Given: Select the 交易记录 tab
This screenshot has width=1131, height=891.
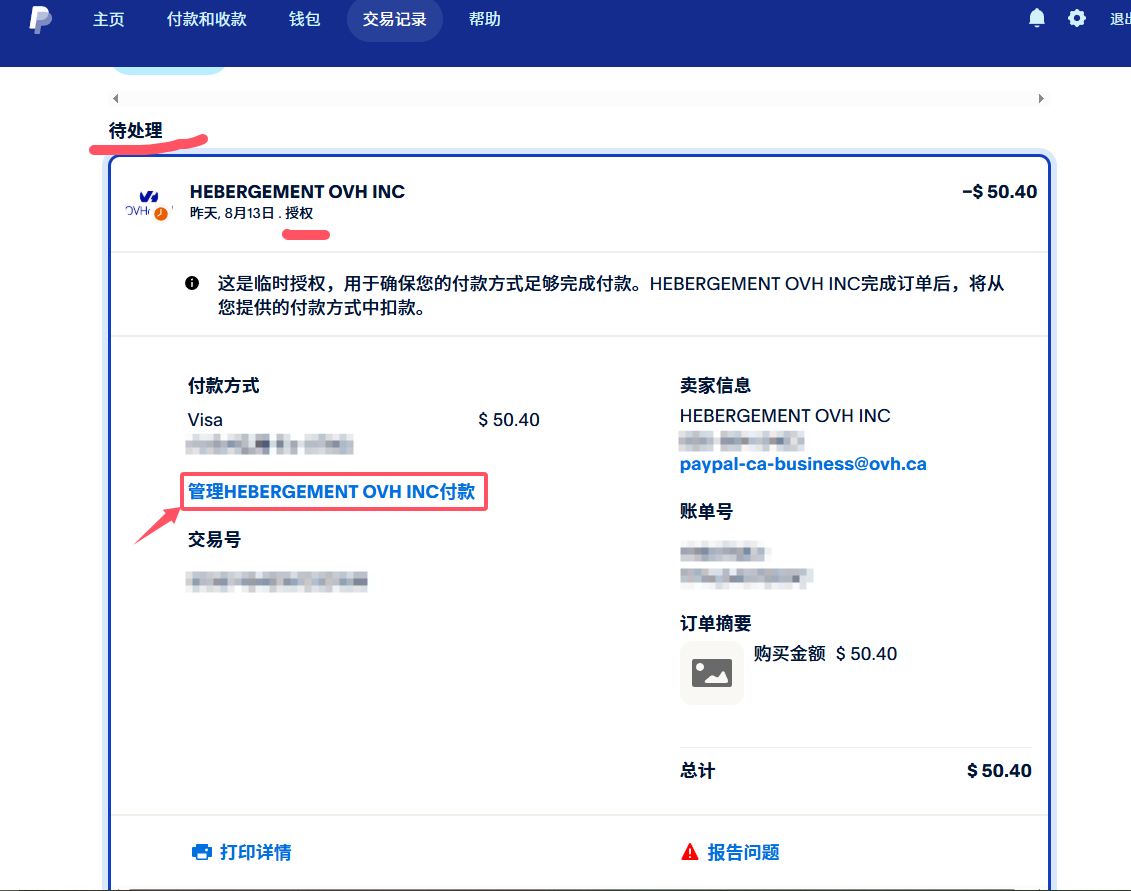Looking at the screenshot, I should pos(395,19).
